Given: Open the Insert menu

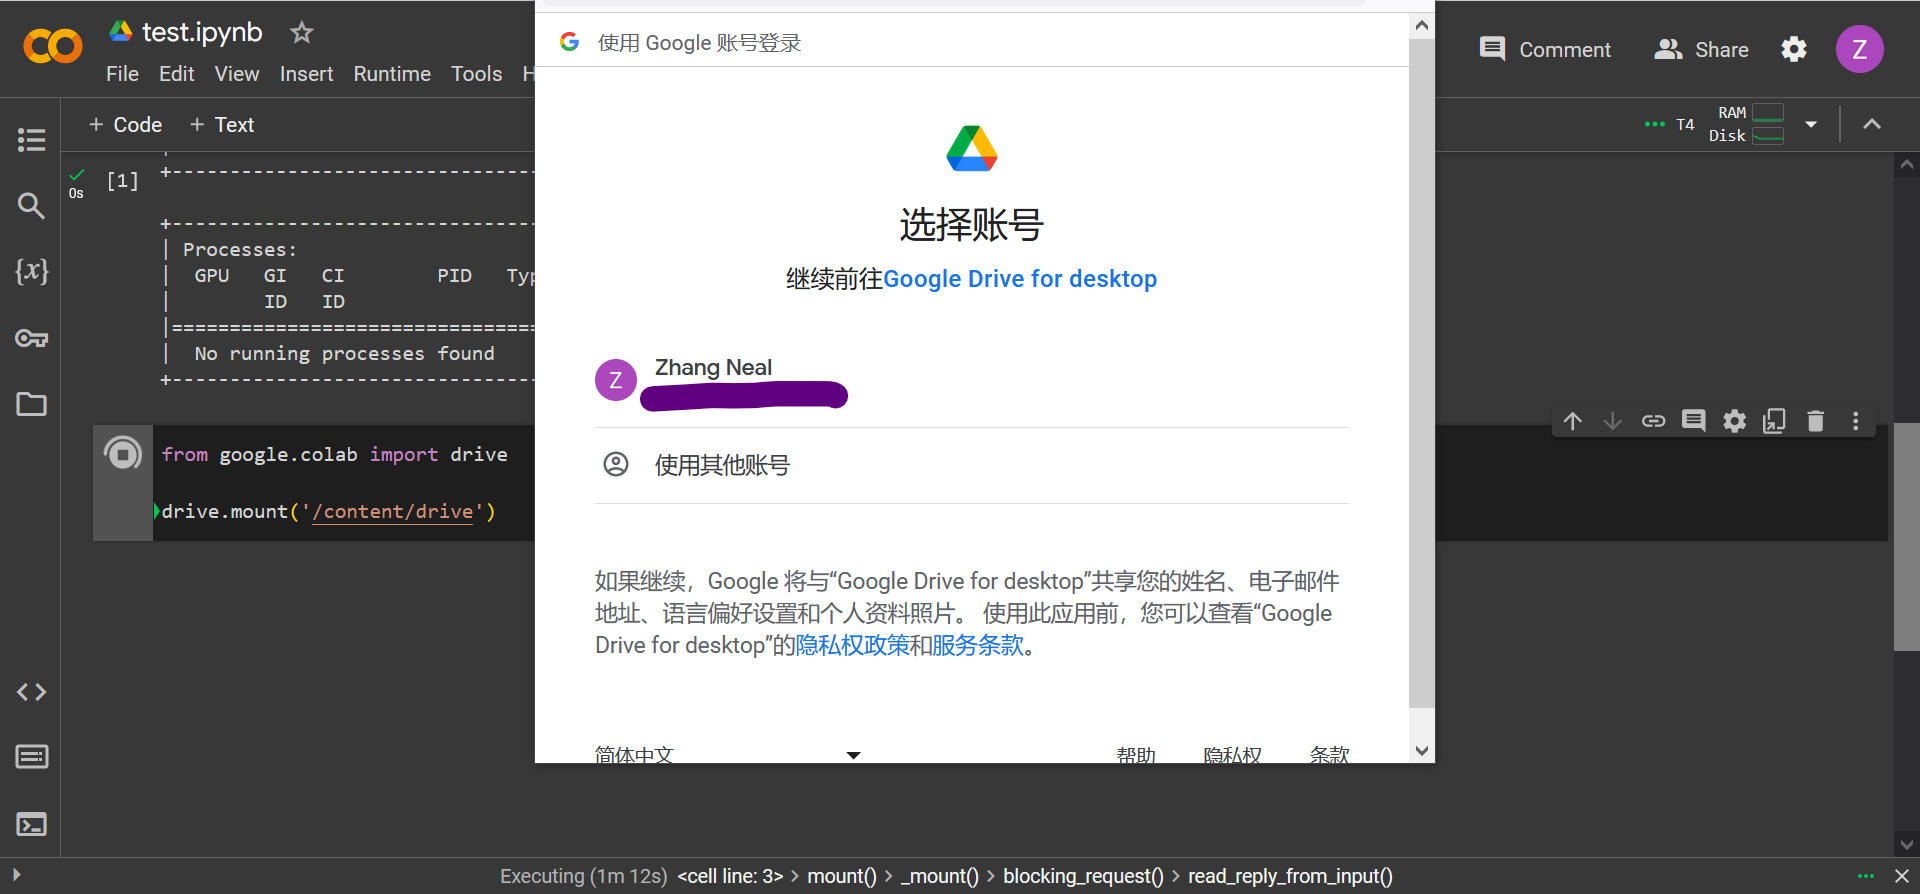Looking at the screenshot, I should (306, 74).
